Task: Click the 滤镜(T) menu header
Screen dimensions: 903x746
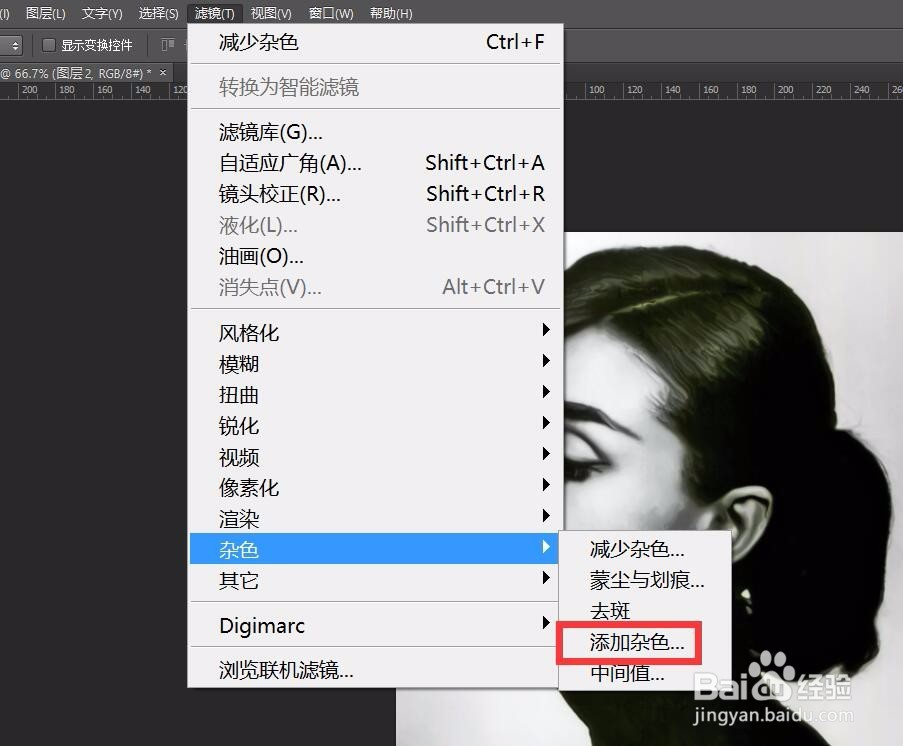Action: [x=214, y=13]
